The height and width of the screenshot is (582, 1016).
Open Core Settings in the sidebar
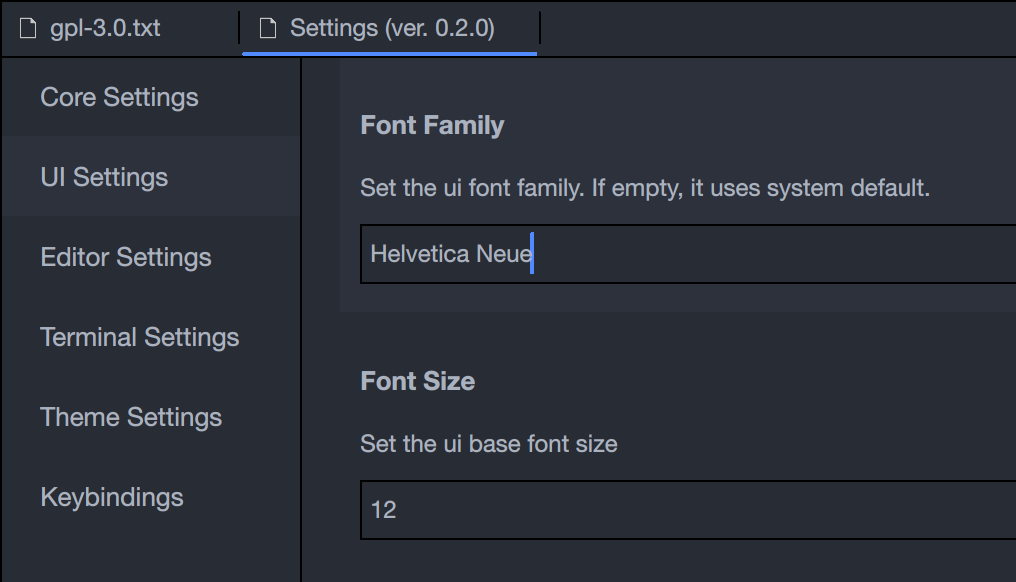click(x=118, y=97)
